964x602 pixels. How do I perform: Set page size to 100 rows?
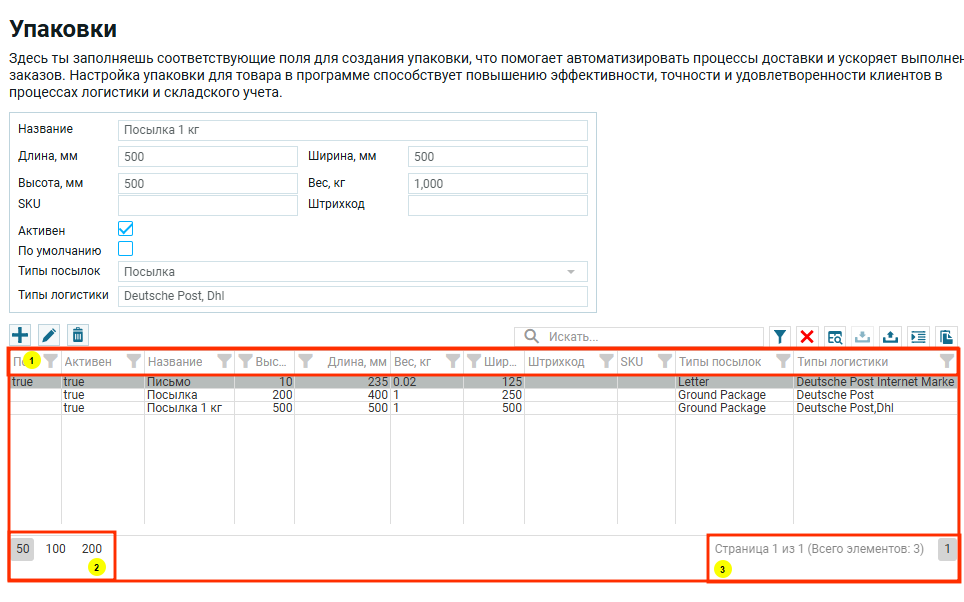click(56, 548)
